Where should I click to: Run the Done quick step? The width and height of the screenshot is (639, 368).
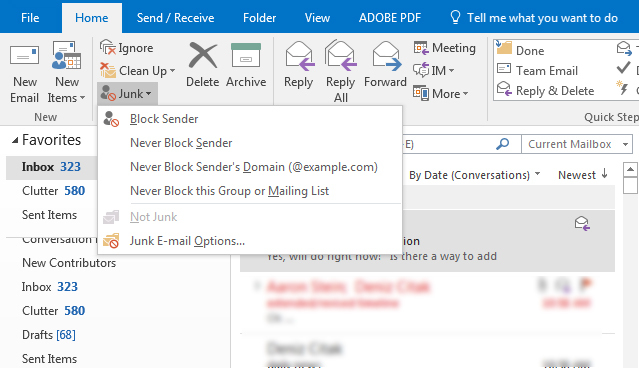point(520,51)
